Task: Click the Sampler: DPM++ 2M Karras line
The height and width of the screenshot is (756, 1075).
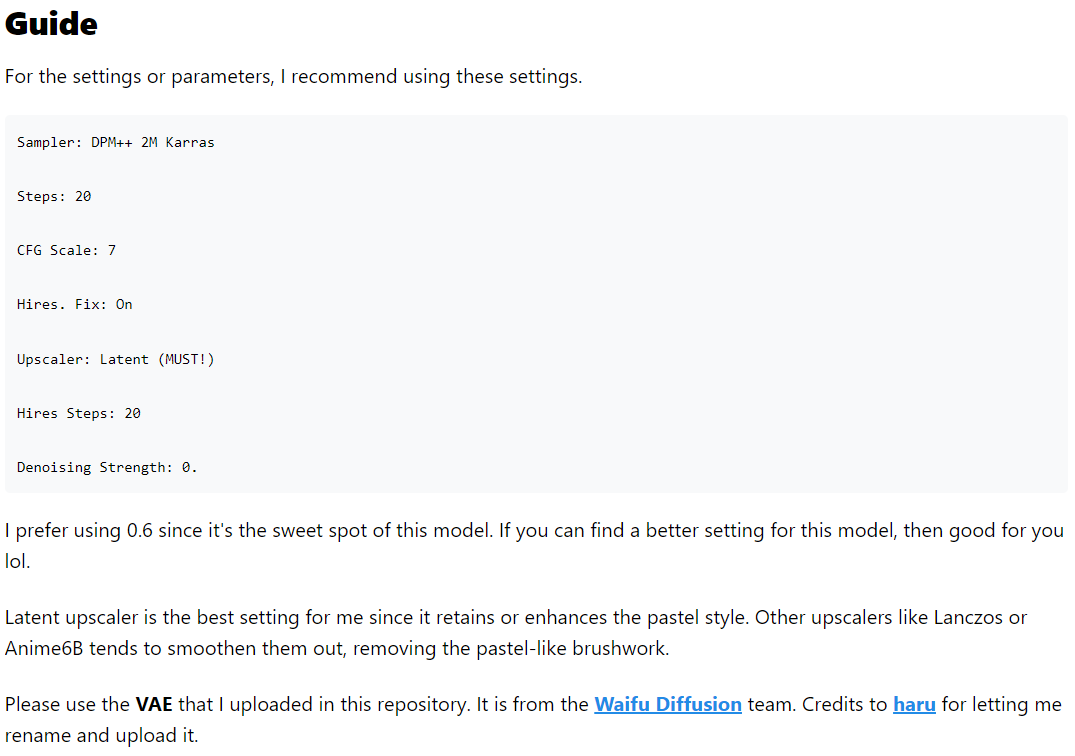Action: pos(115,143)
